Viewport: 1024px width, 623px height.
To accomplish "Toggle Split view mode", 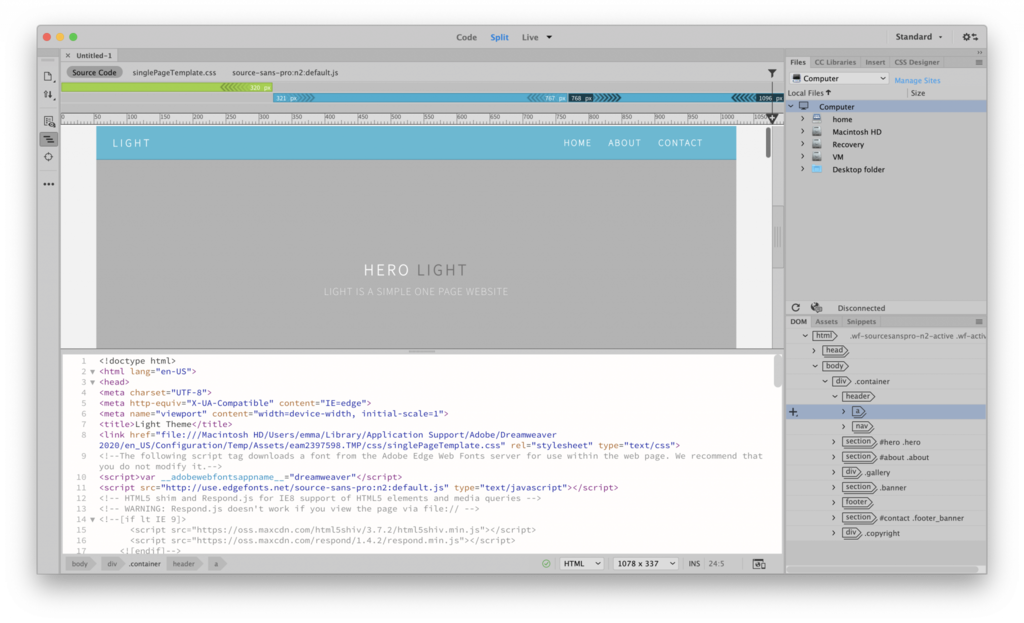I will click(x=499, y=37).
